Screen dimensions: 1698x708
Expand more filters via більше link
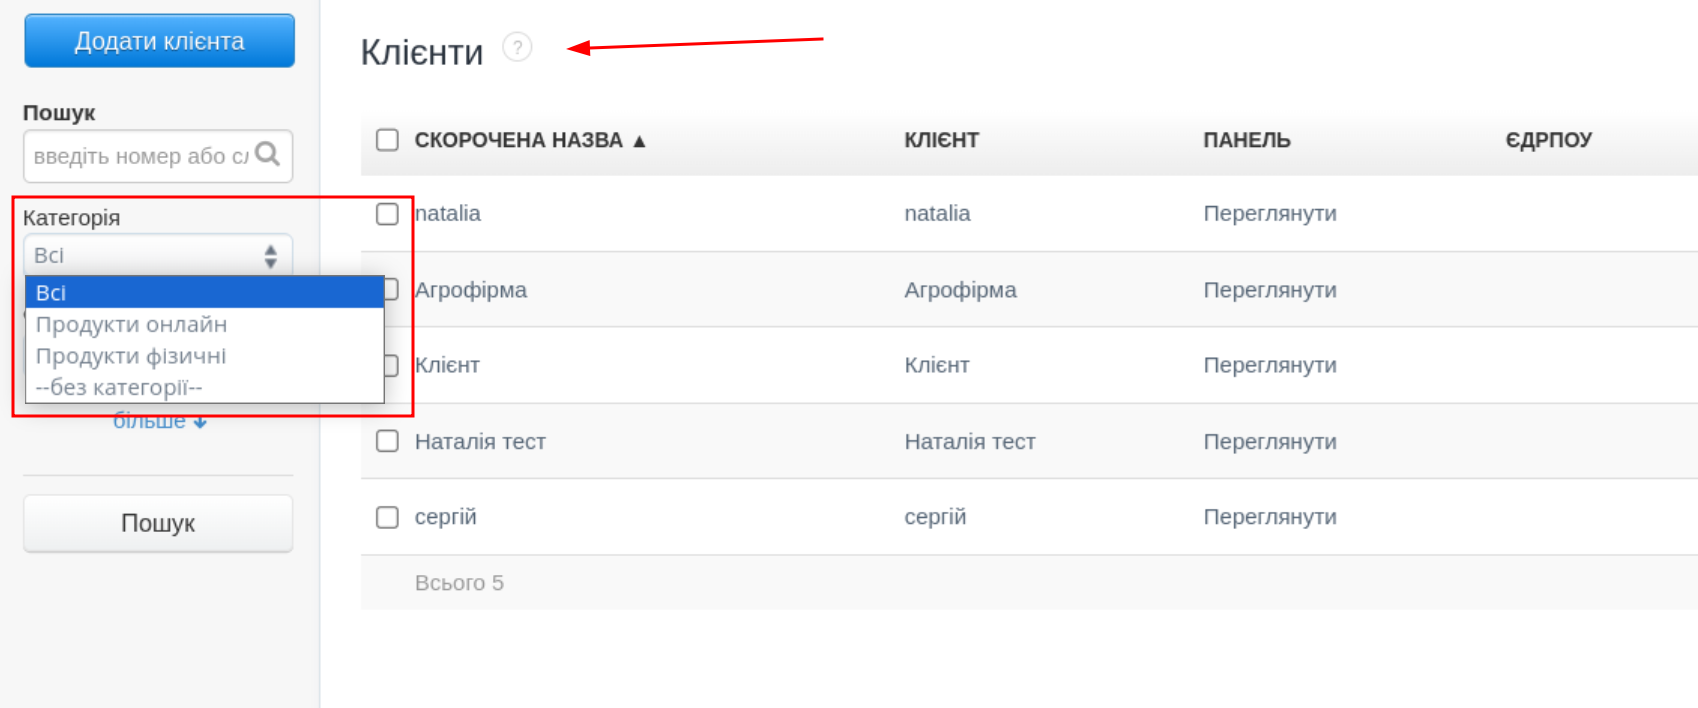pos(159,422)
